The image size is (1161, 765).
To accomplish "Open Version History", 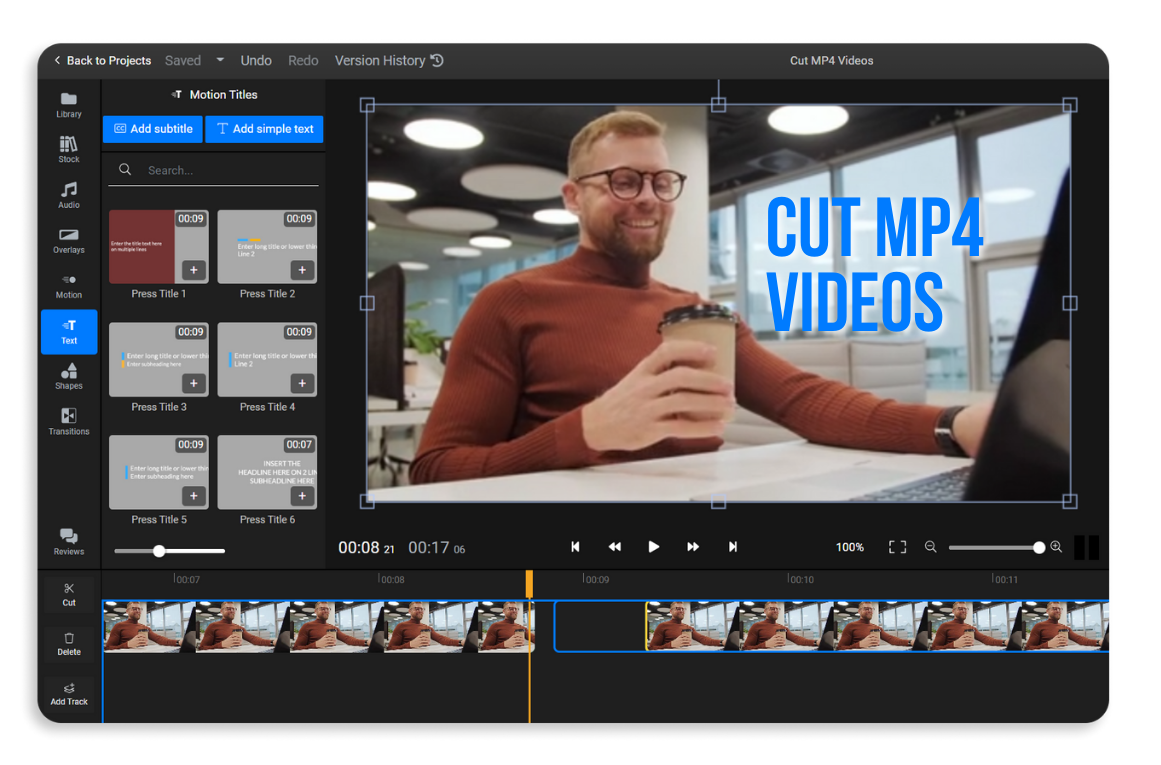I will (388, 60).
